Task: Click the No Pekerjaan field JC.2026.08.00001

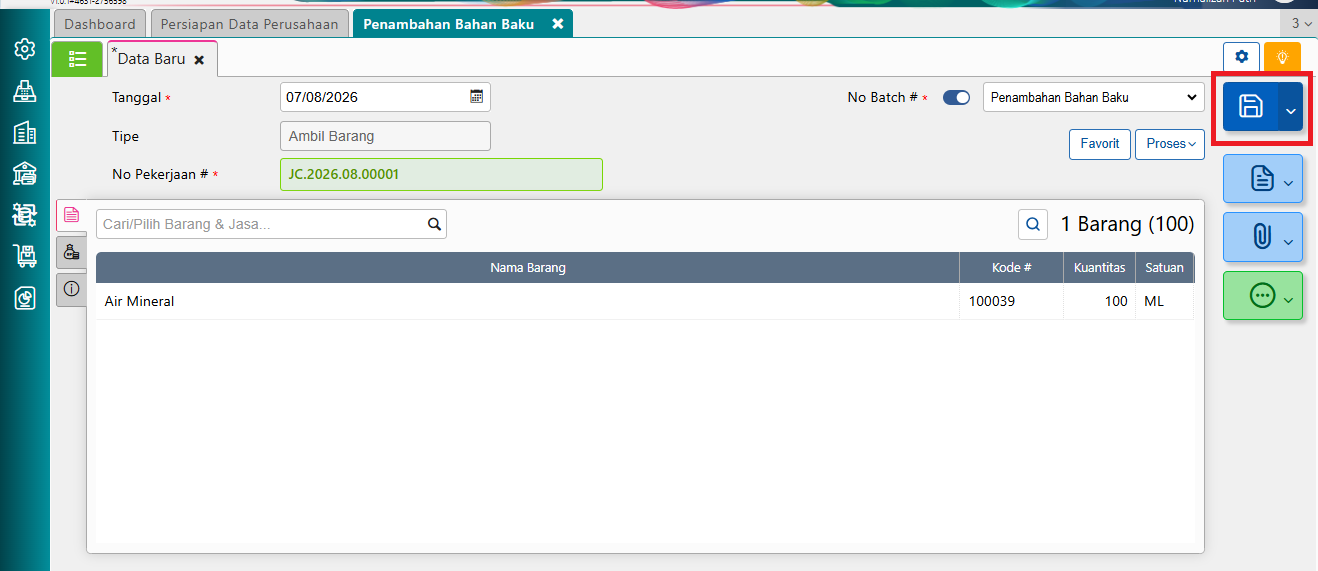Action: 441,174
